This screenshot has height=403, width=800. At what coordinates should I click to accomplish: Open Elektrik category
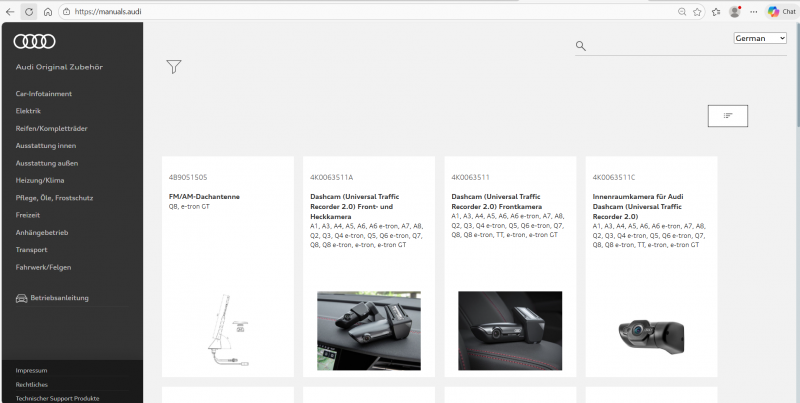tap(28, 111)
